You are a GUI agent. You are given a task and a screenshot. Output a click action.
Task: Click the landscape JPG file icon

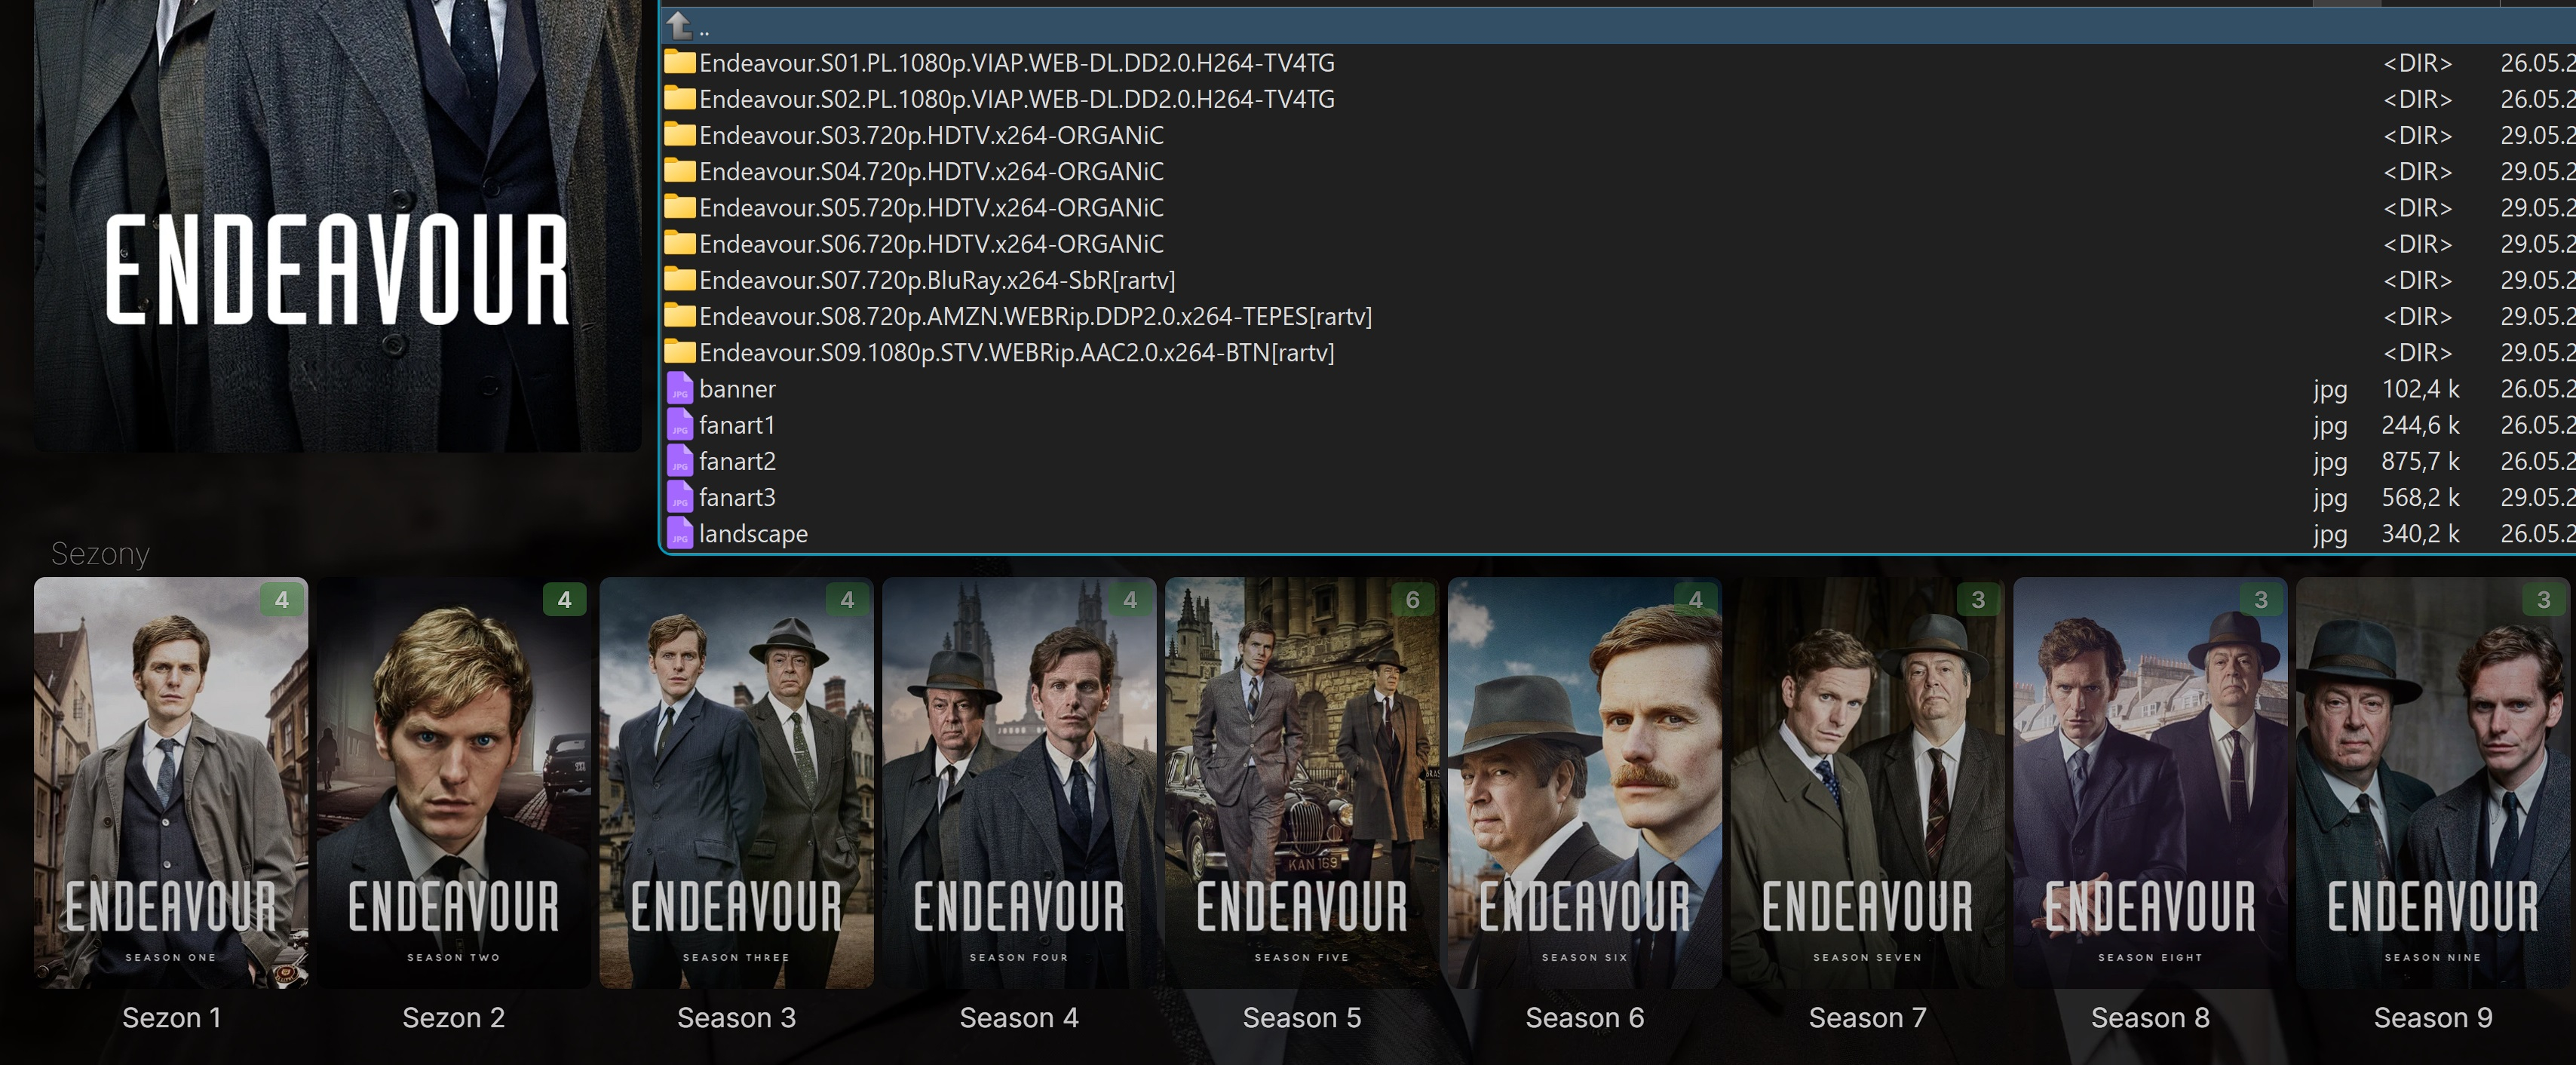tap(680, 534)
